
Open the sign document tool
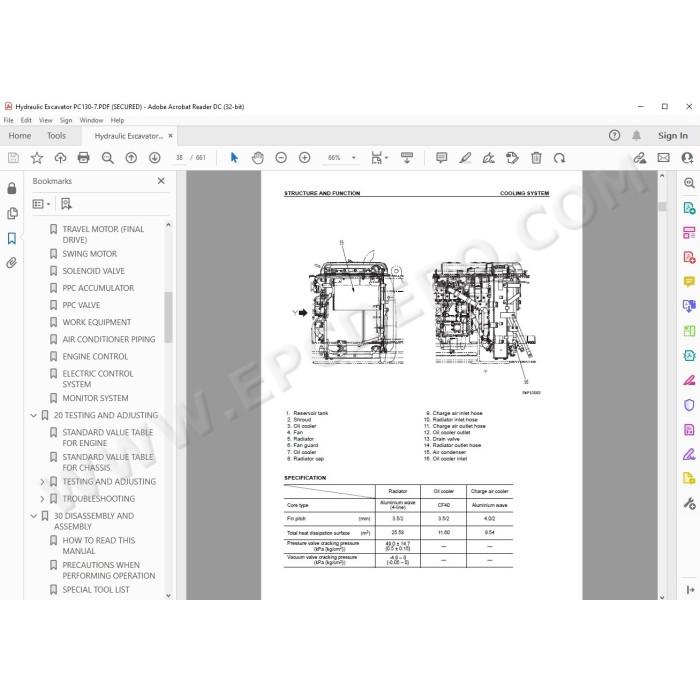tap(488, 158)
